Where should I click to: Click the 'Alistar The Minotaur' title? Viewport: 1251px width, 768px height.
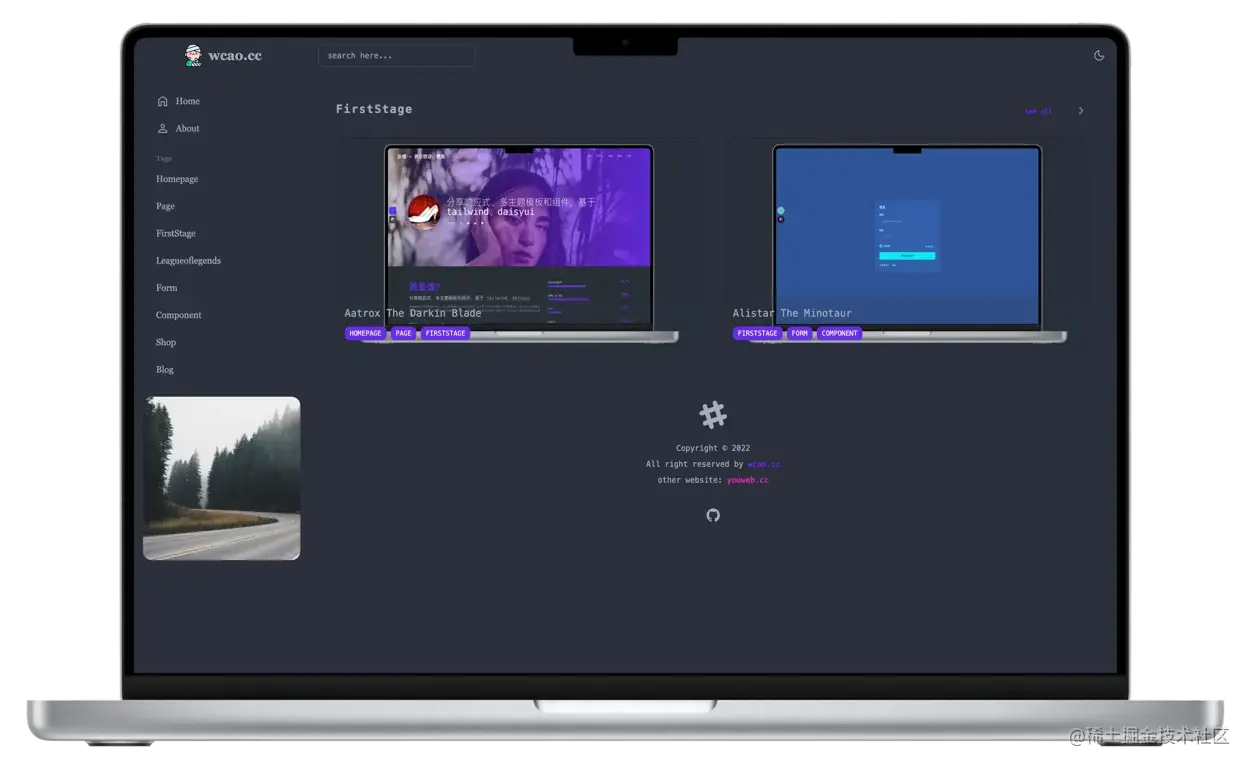(x=793, y=313)
